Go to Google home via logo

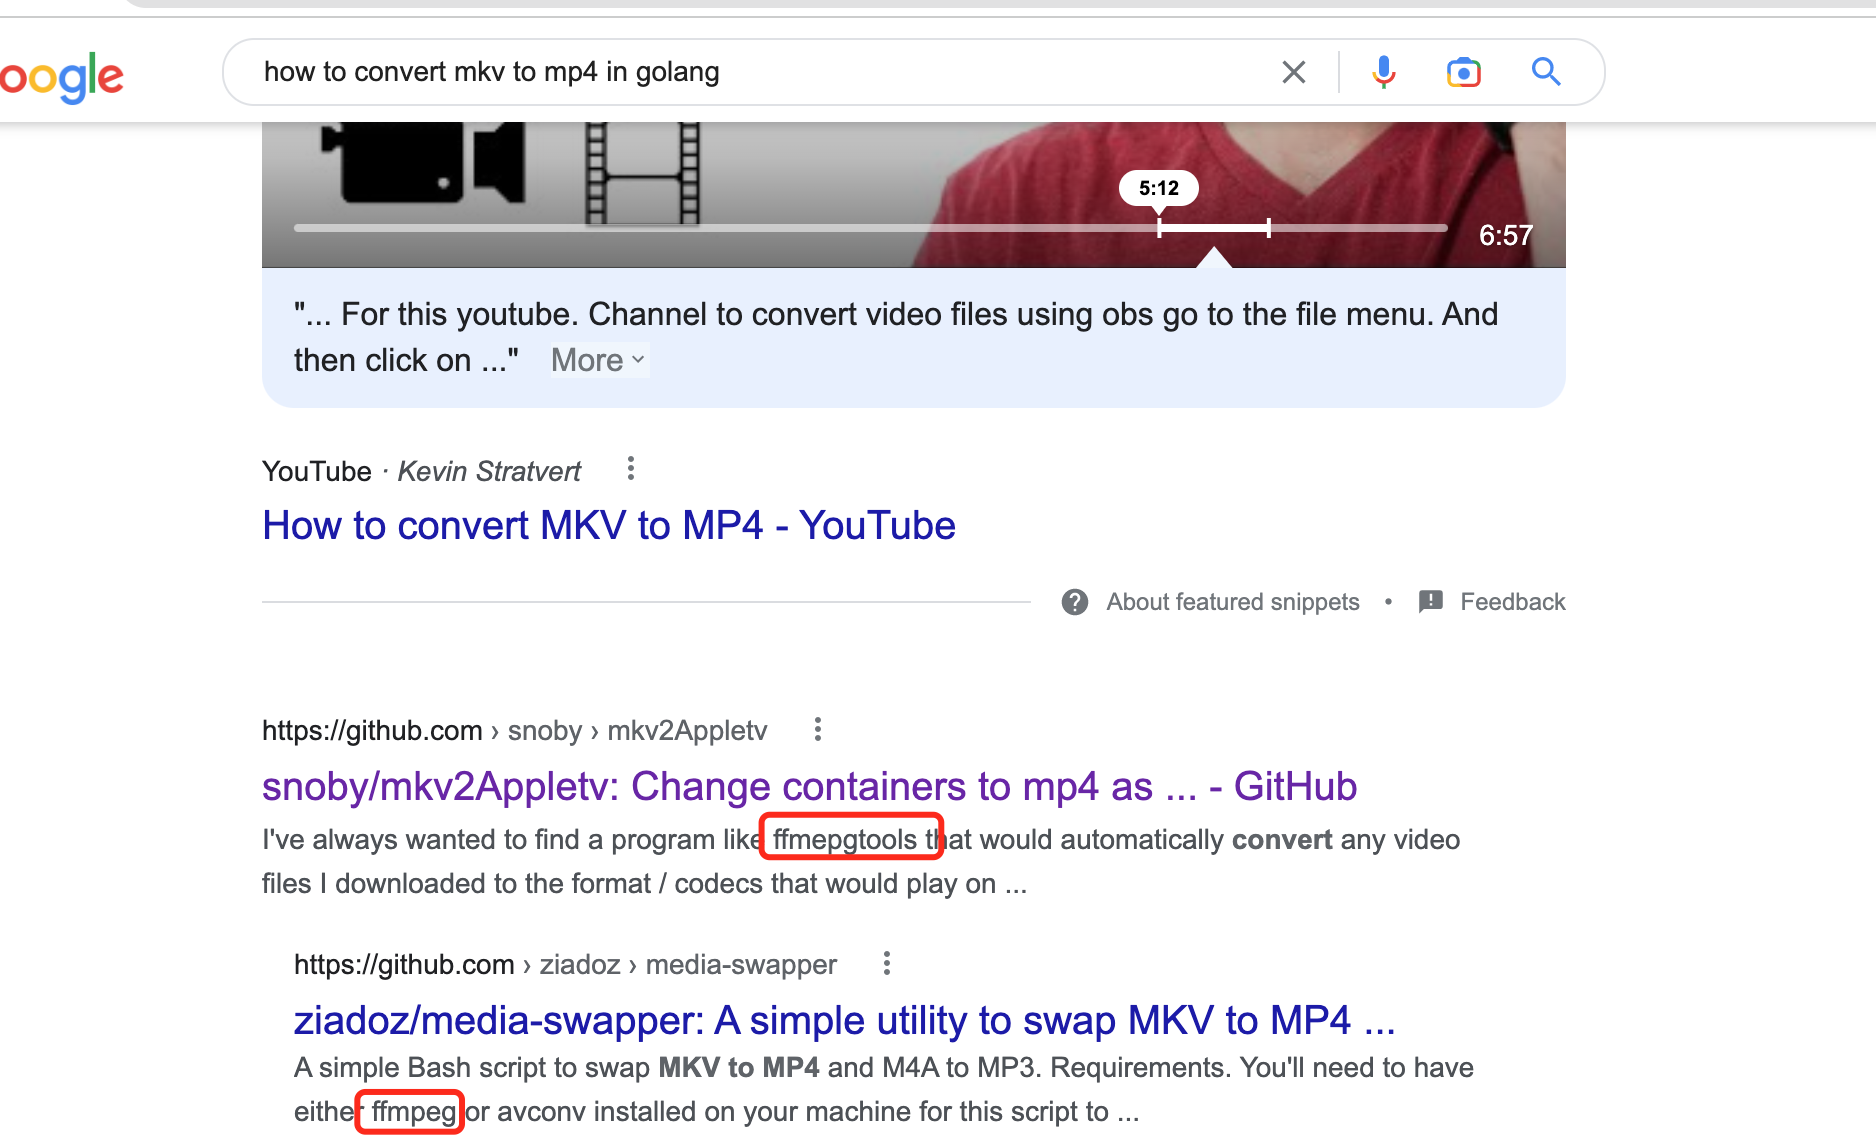(62, 77)
